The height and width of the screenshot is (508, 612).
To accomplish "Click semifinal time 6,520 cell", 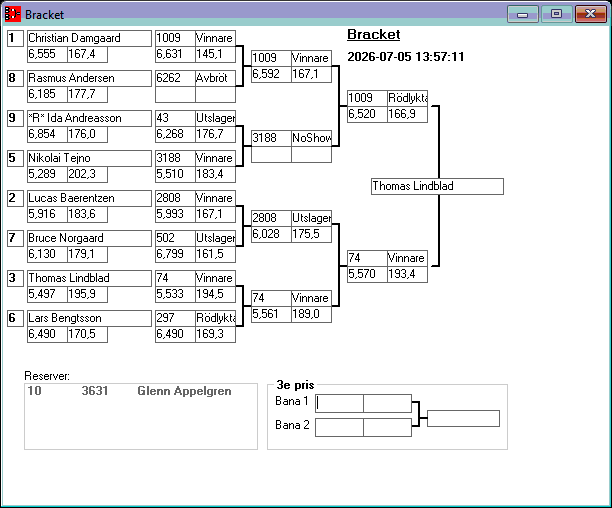I will (367, 114).
